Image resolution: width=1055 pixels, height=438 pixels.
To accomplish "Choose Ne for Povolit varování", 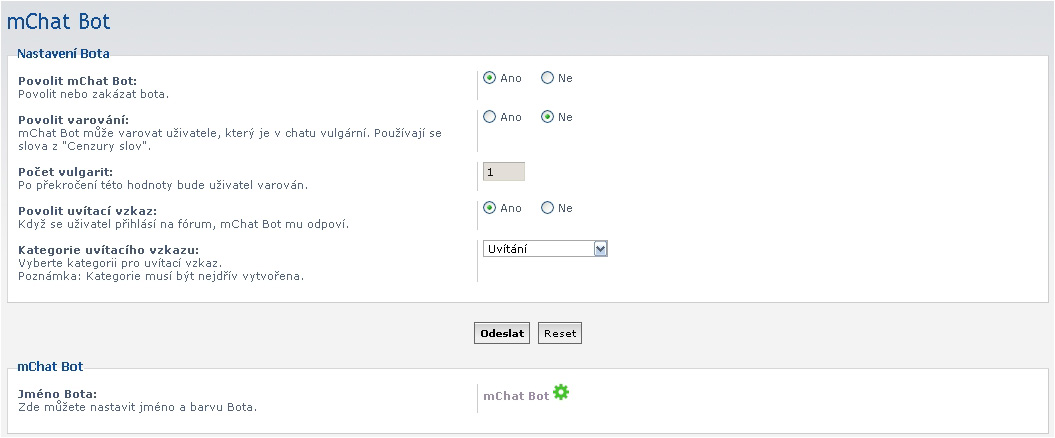I will pos(548,117).
